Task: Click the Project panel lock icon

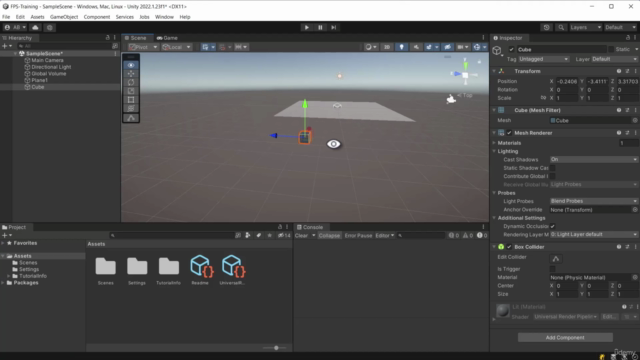Action: [x=280, y=227]
